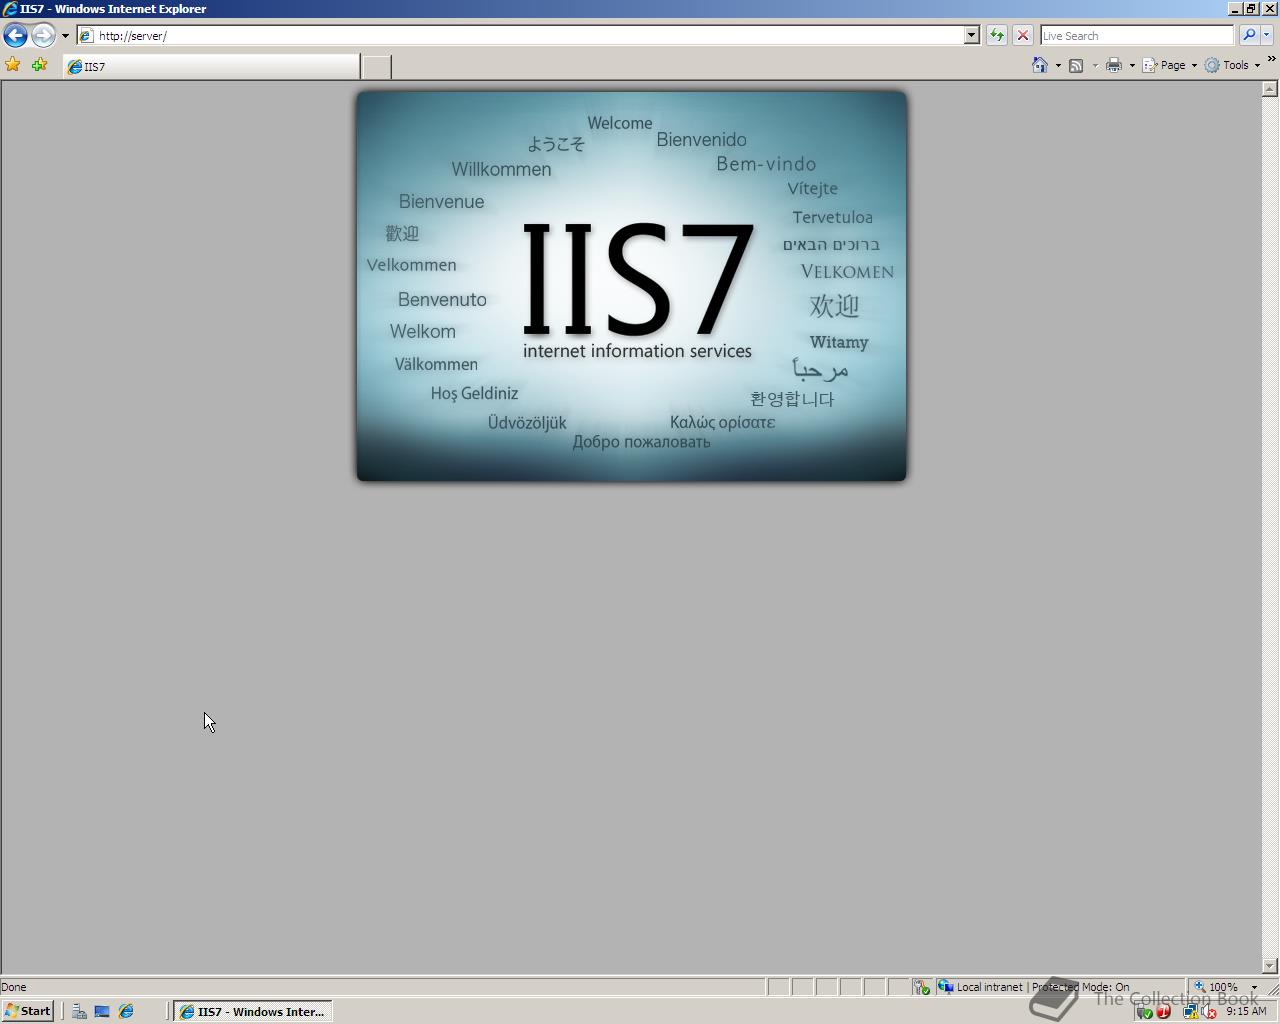Open the Windows Start menu
The width and height of the screenshot is (1280, 1024).
[x=28, y=1011]
